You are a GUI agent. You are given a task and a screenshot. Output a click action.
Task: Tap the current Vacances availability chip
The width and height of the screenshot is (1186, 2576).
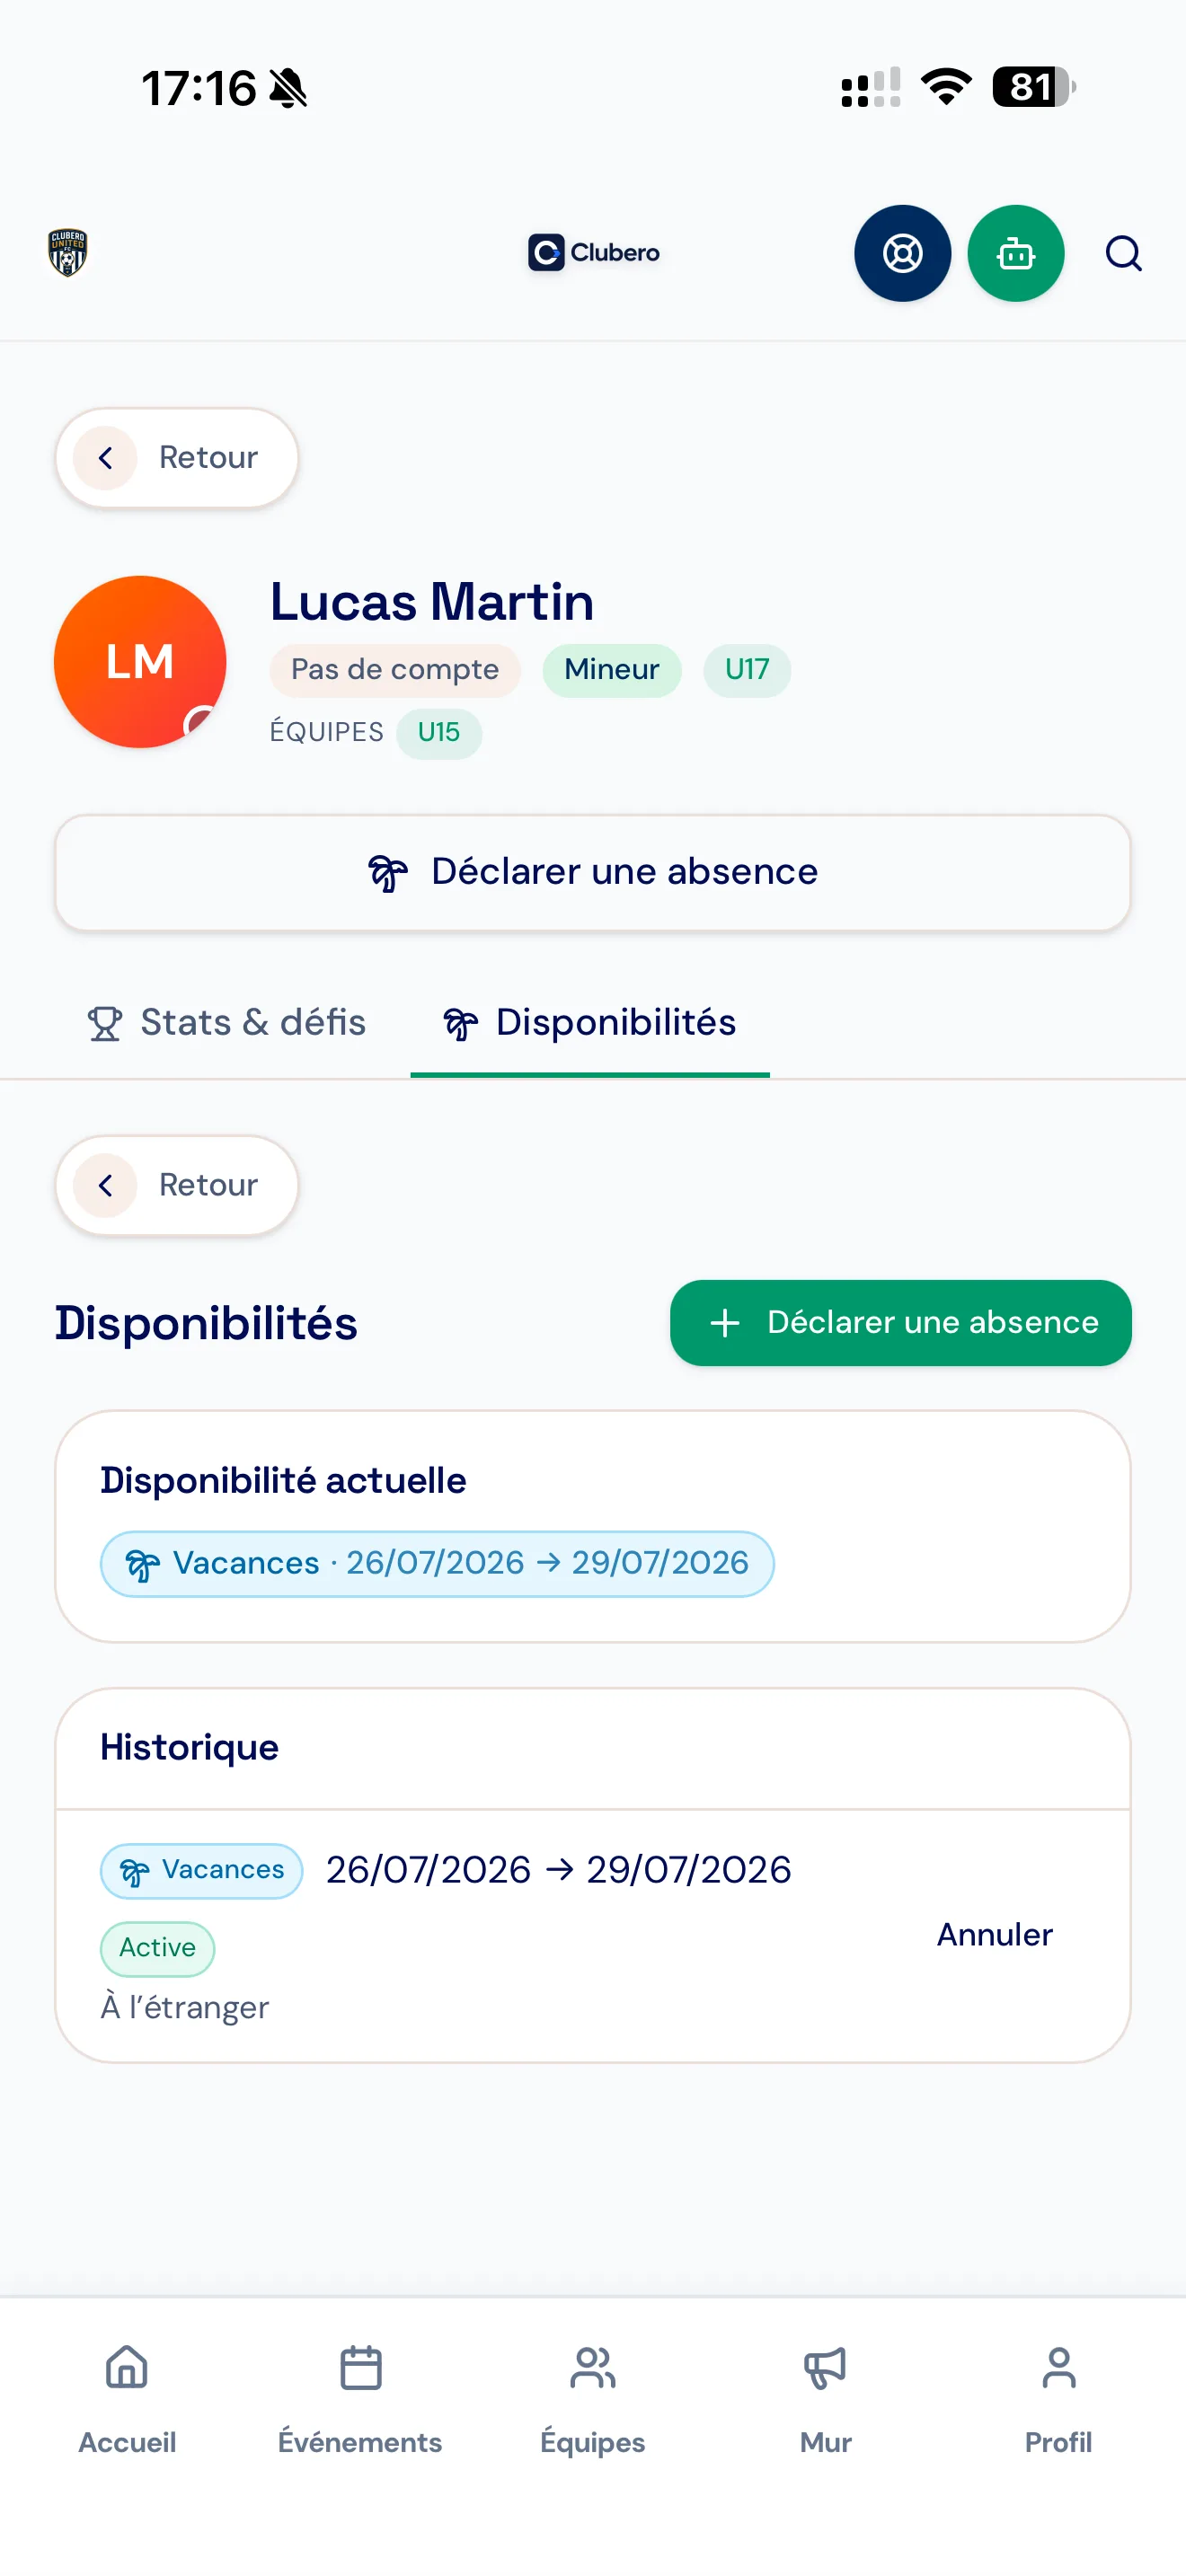[437, 1563]
